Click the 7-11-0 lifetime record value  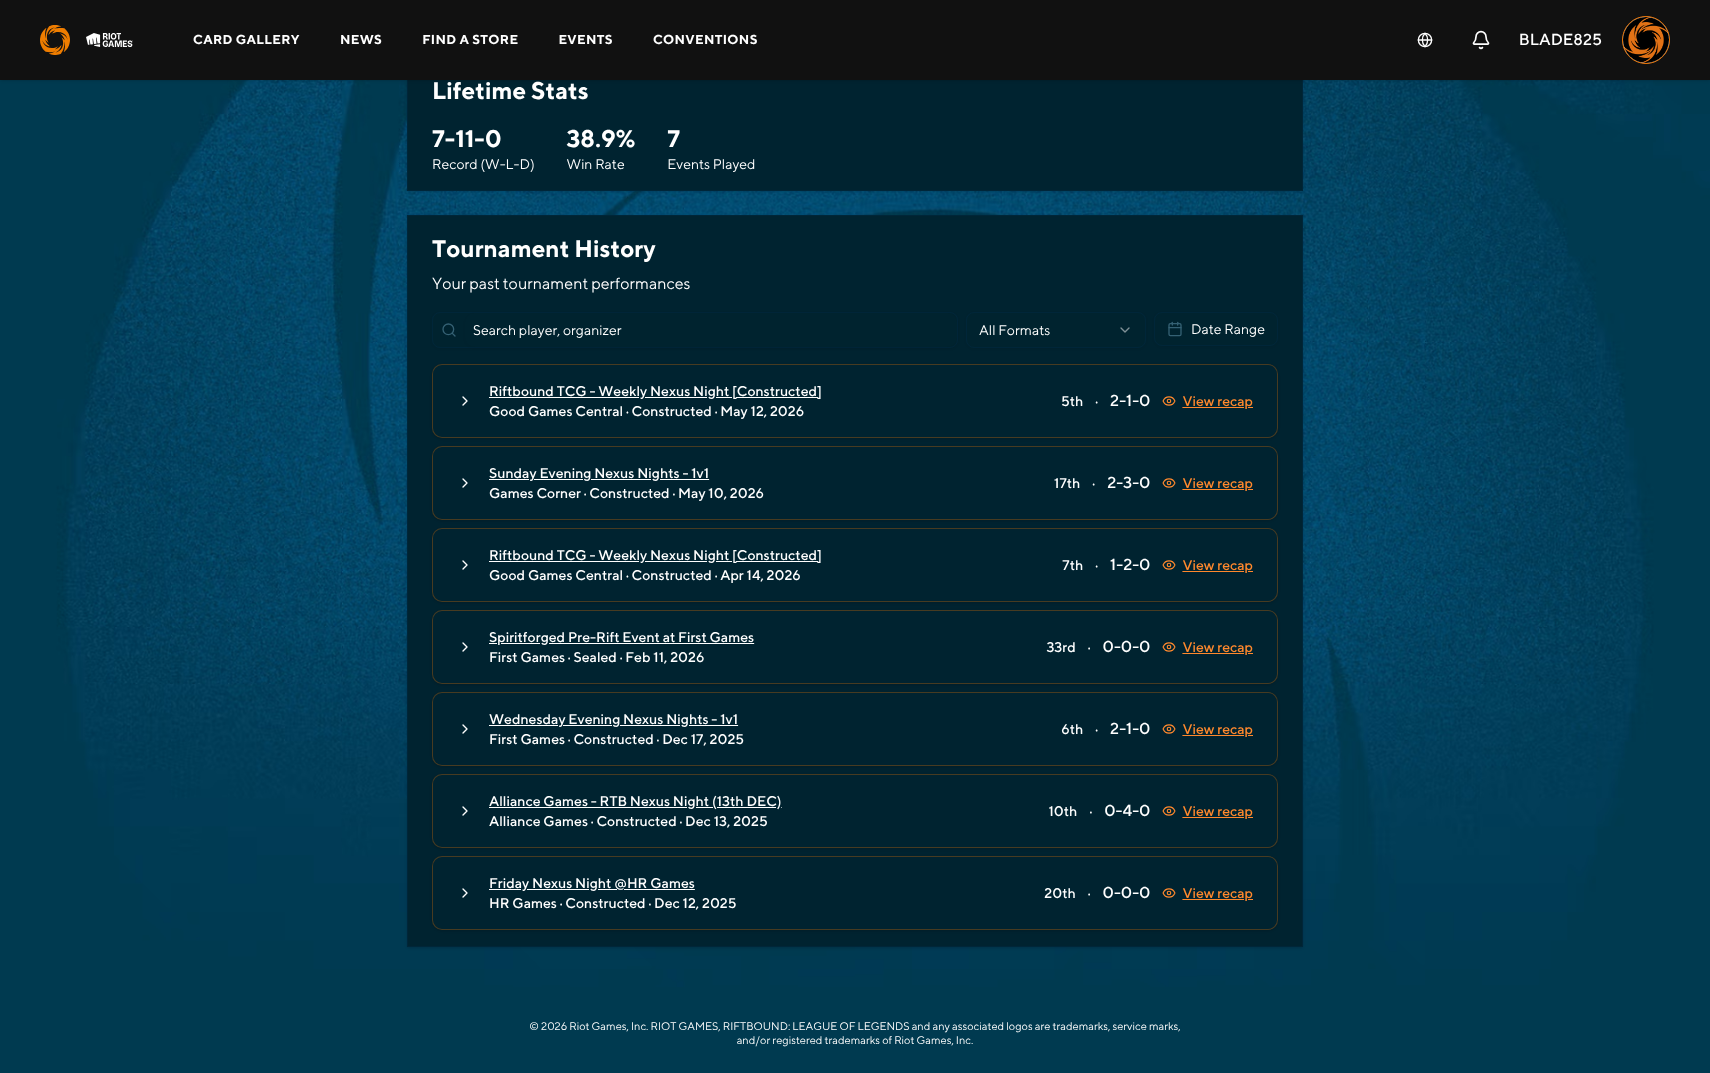(466, 139)
